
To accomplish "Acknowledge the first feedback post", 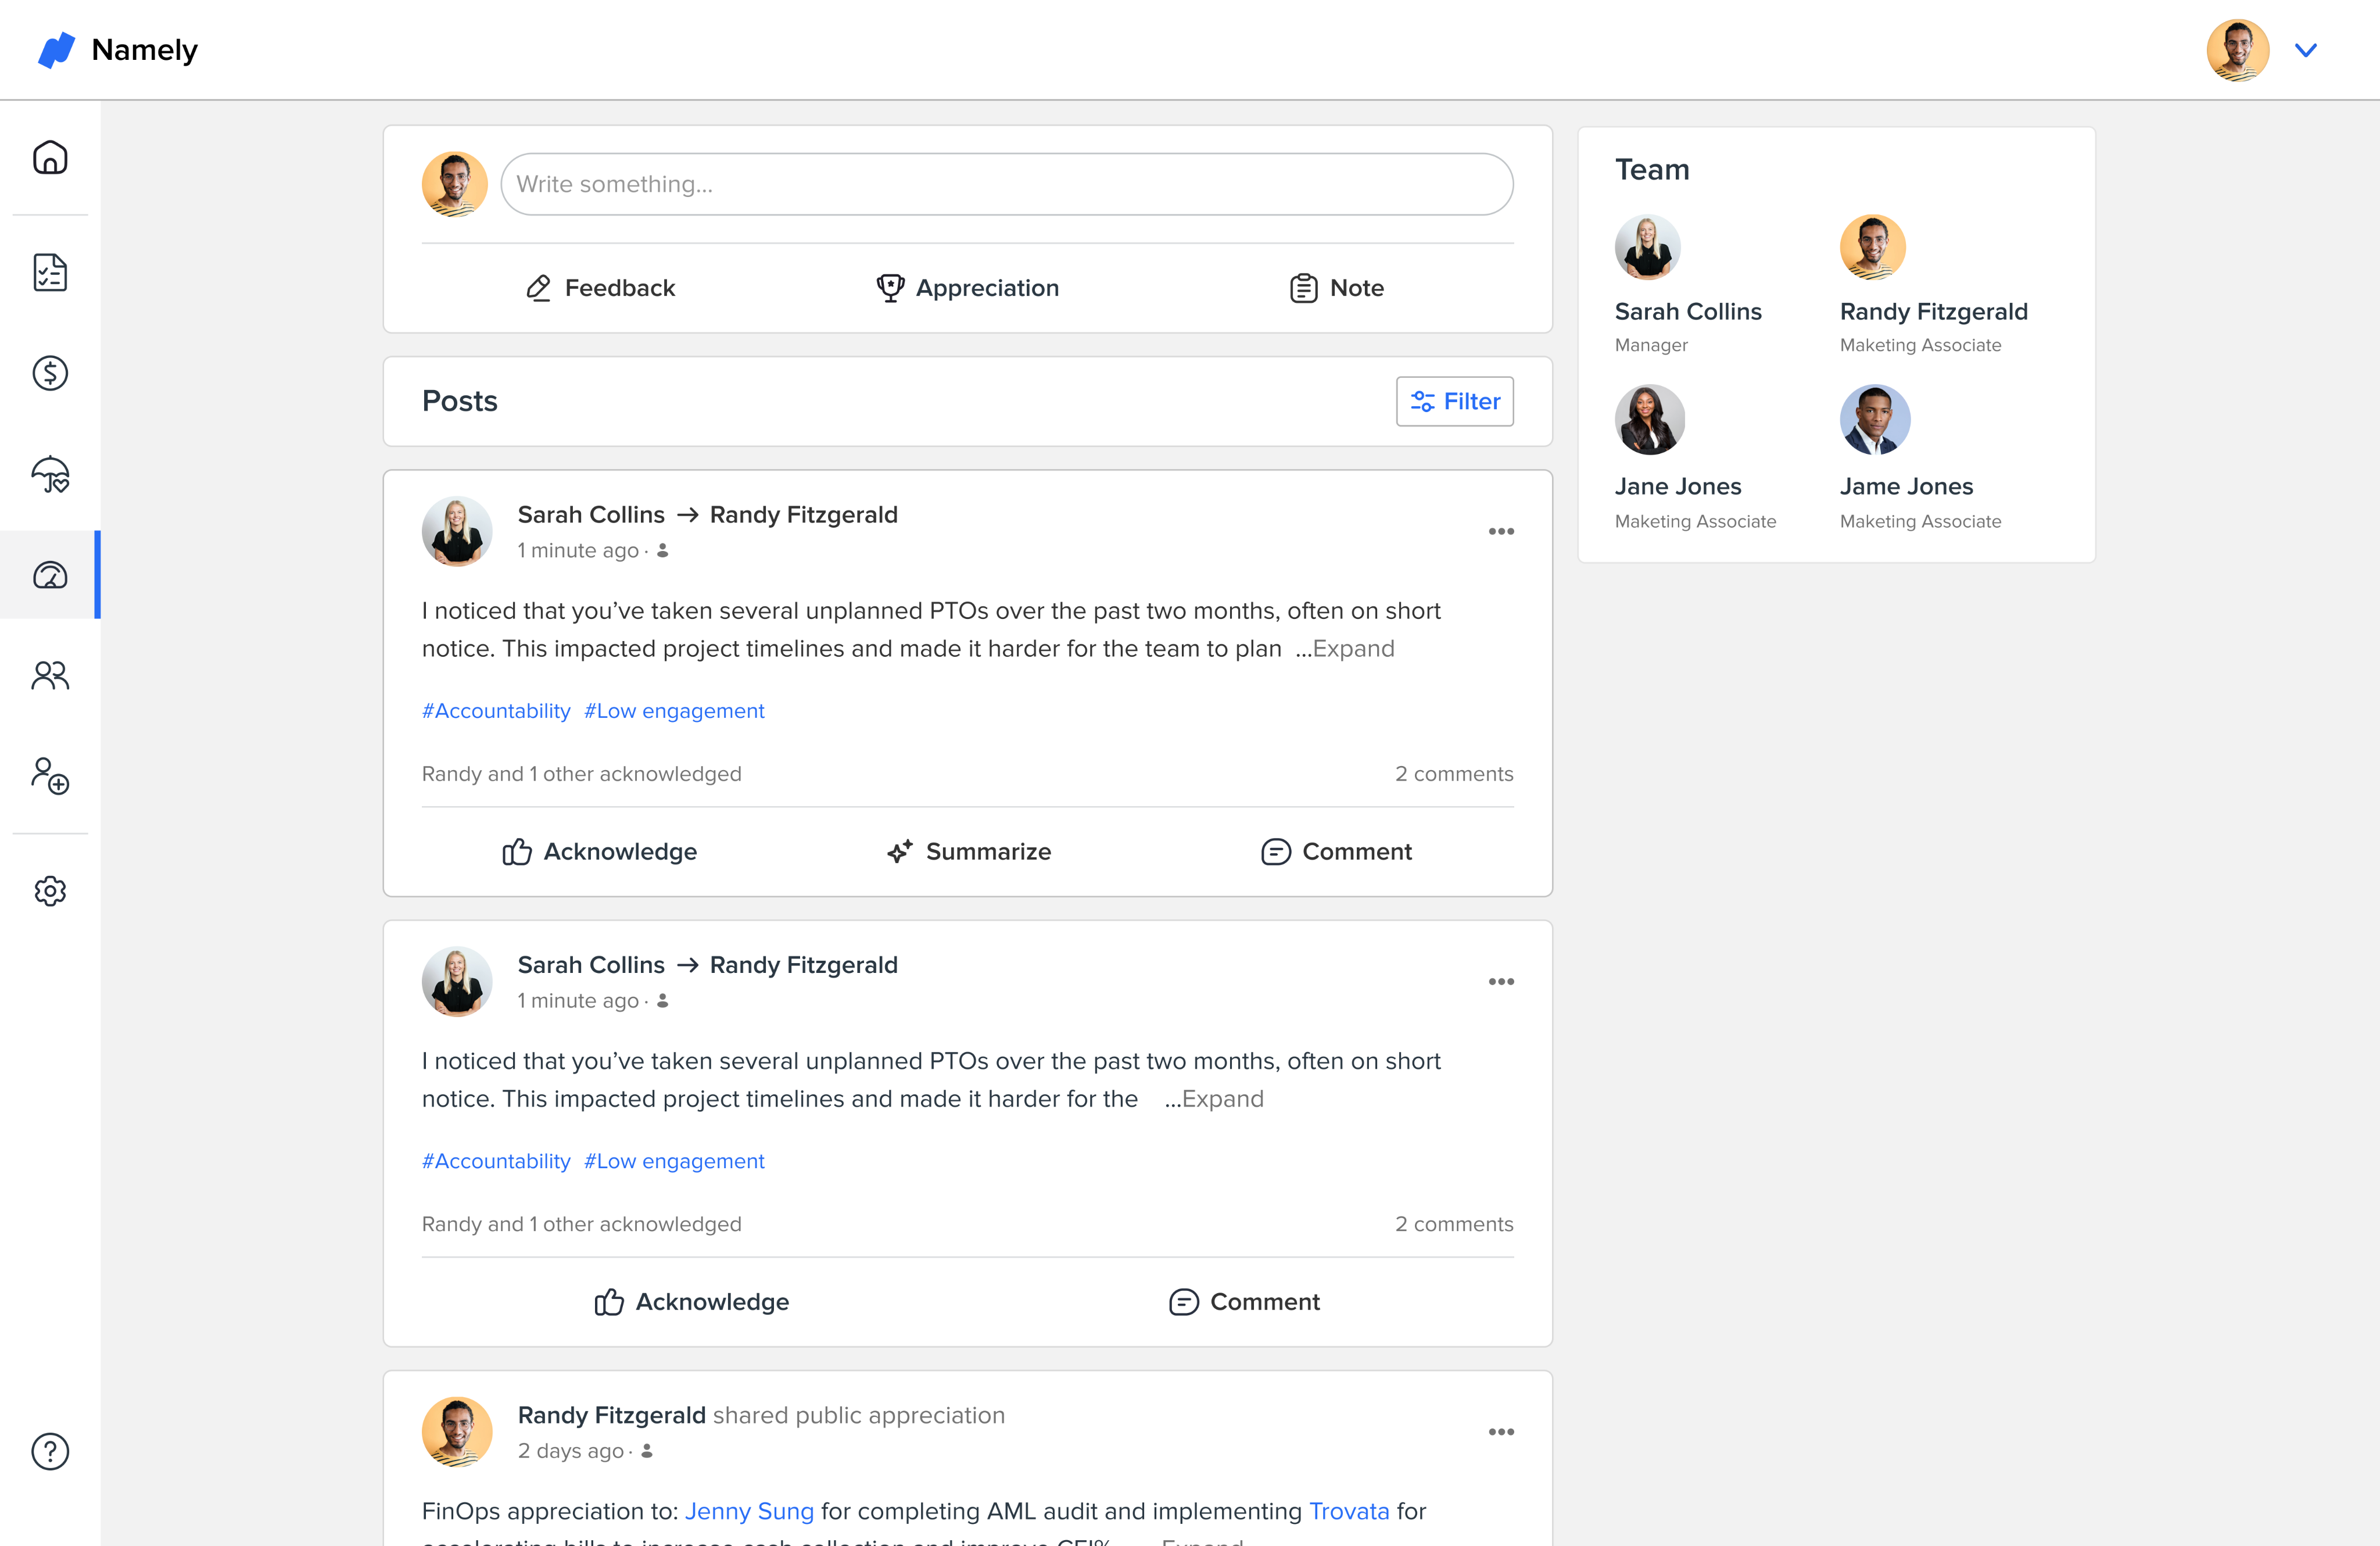I will tap(599, 851).
